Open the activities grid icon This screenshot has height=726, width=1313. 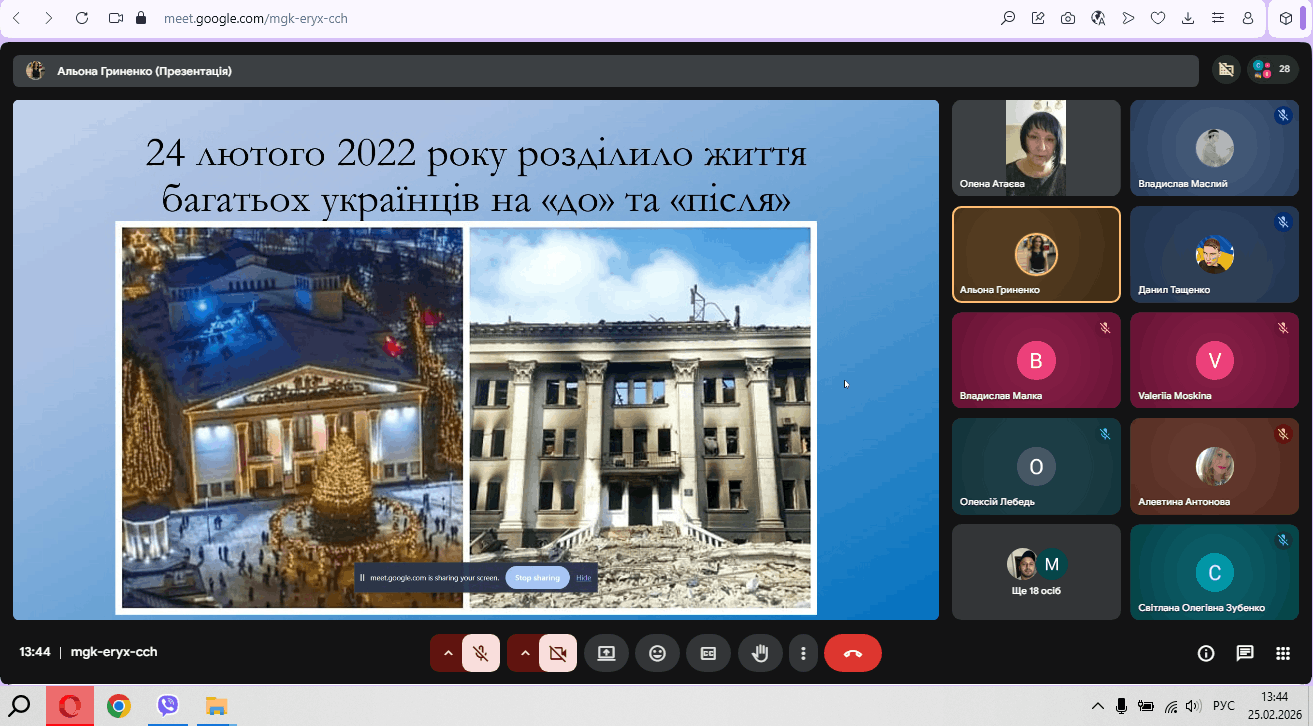click(1283, 653)
